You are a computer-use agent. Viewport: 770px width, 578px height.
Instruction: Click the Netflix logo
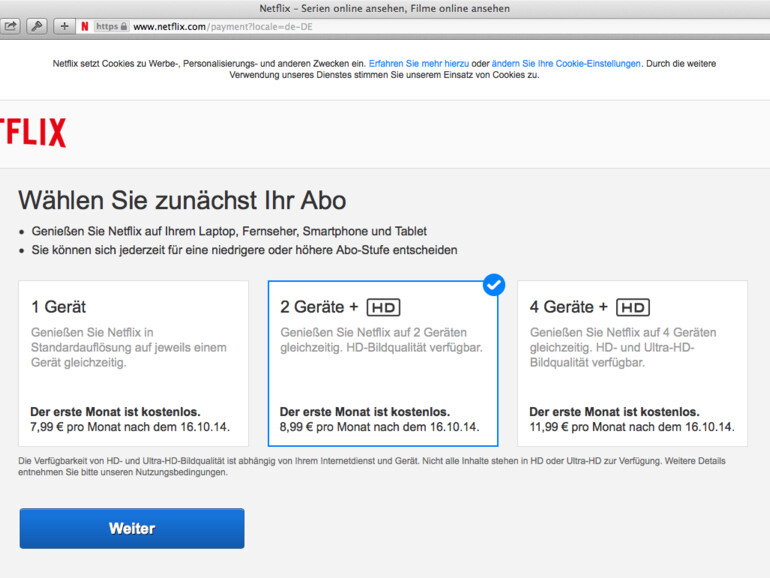32,133
